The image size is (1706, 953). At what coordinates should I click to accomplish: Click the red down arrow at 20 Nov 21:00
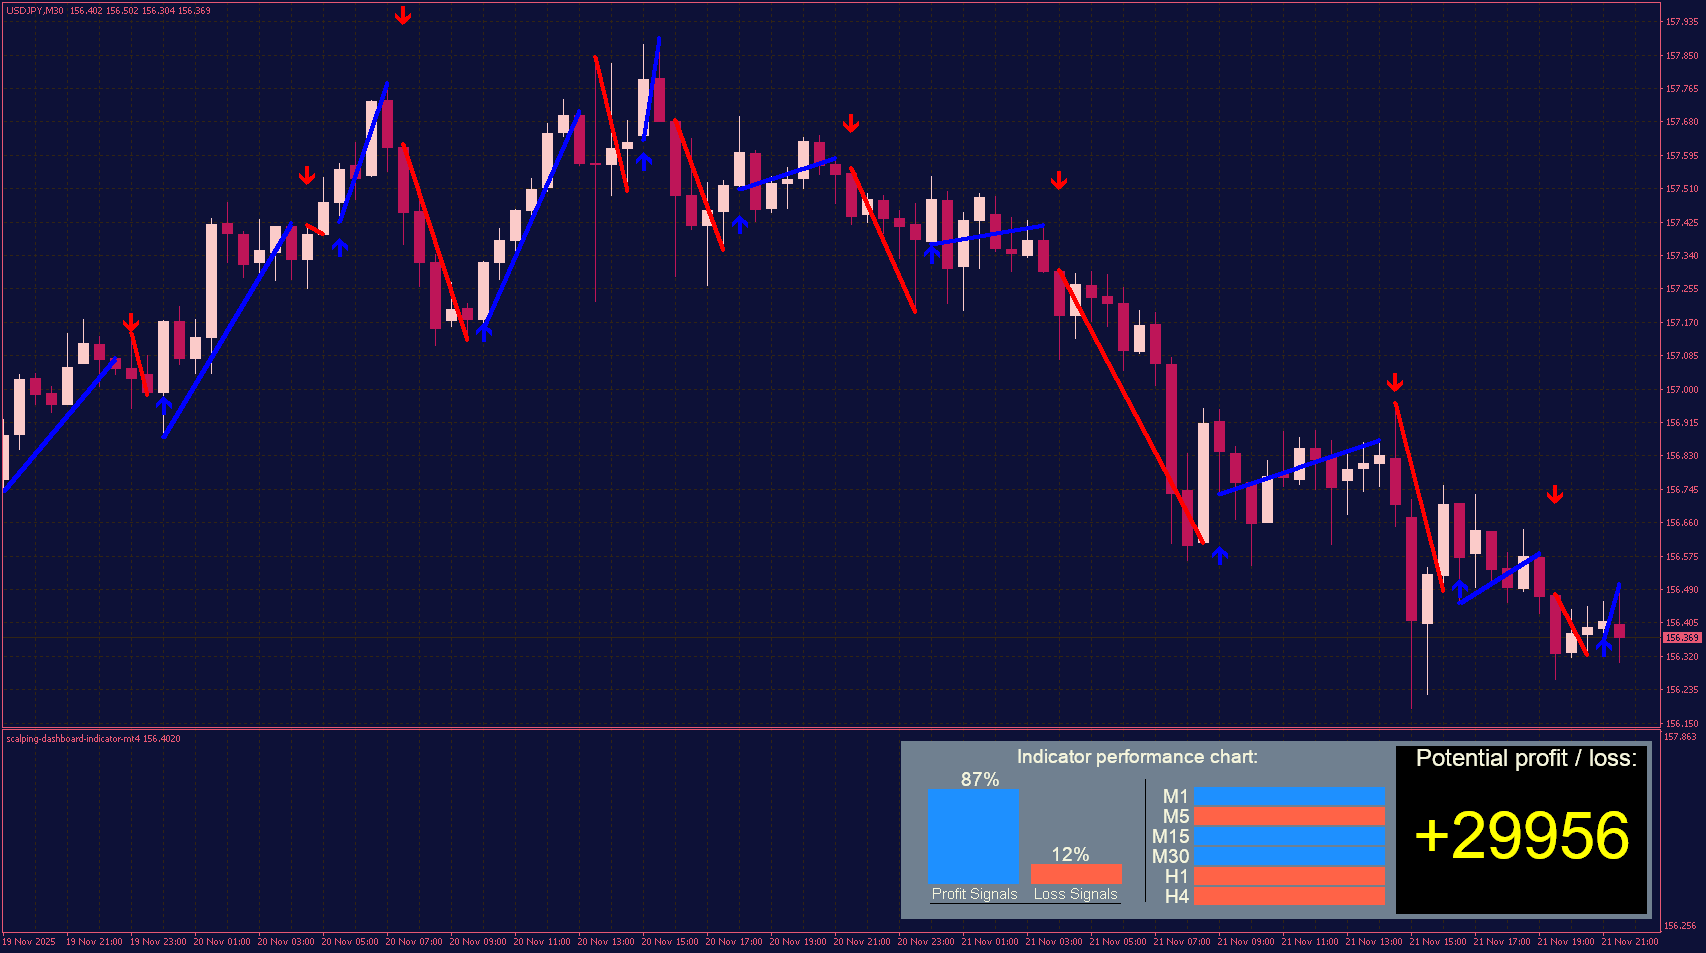(x=851, y=124)
